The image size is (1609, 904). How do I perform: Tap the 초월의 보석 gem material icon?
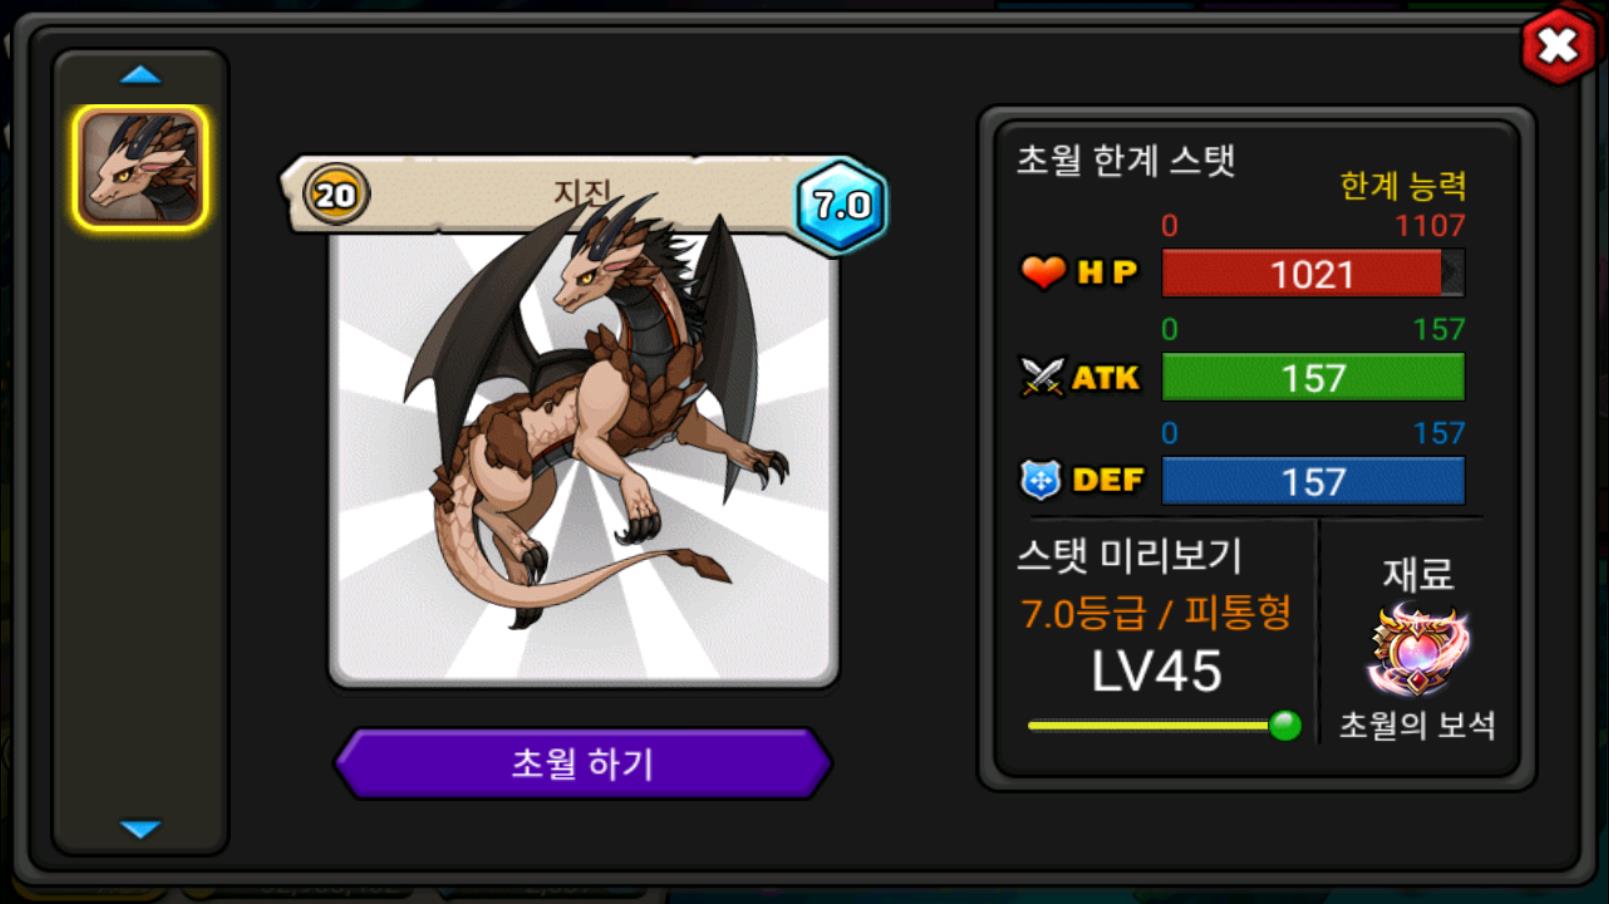(1418, 650)
